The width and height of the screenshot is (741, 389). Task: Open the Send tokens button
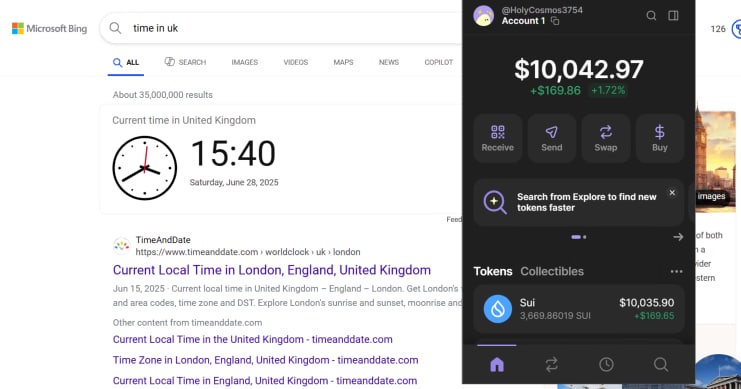(x=551, y=138)
